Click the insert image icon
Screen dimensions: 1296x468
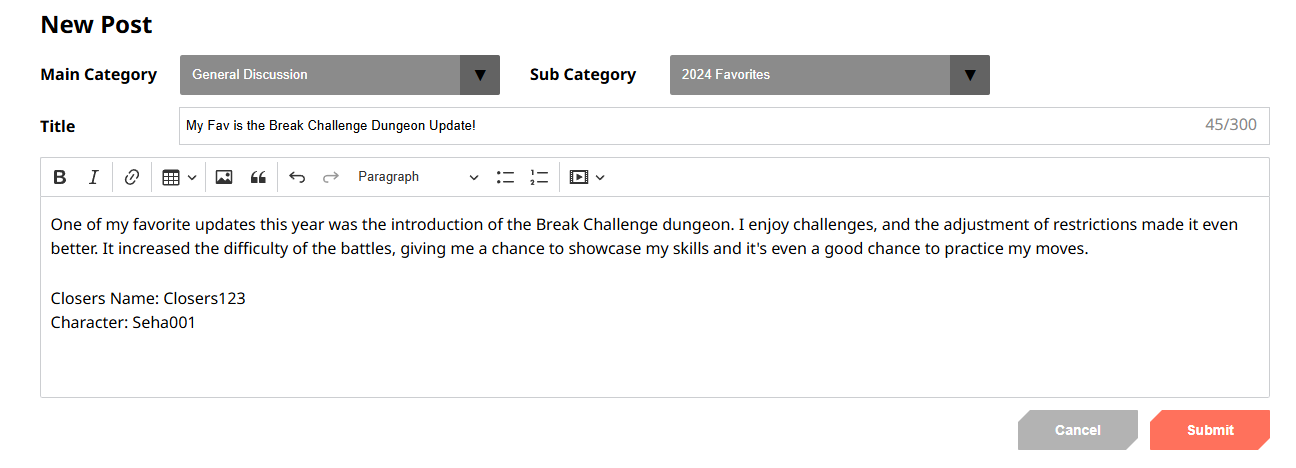click(224, 177)
